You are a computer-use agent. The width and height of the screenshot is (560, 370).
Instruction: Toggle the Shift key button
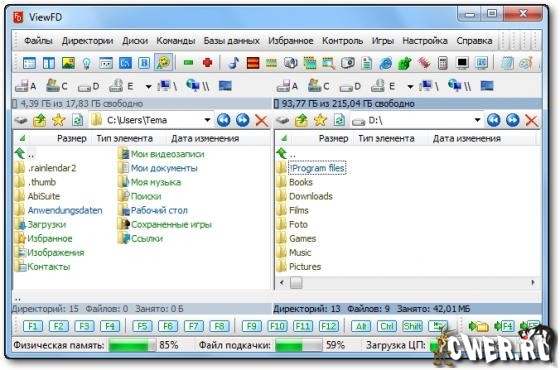tap(412, 326)
